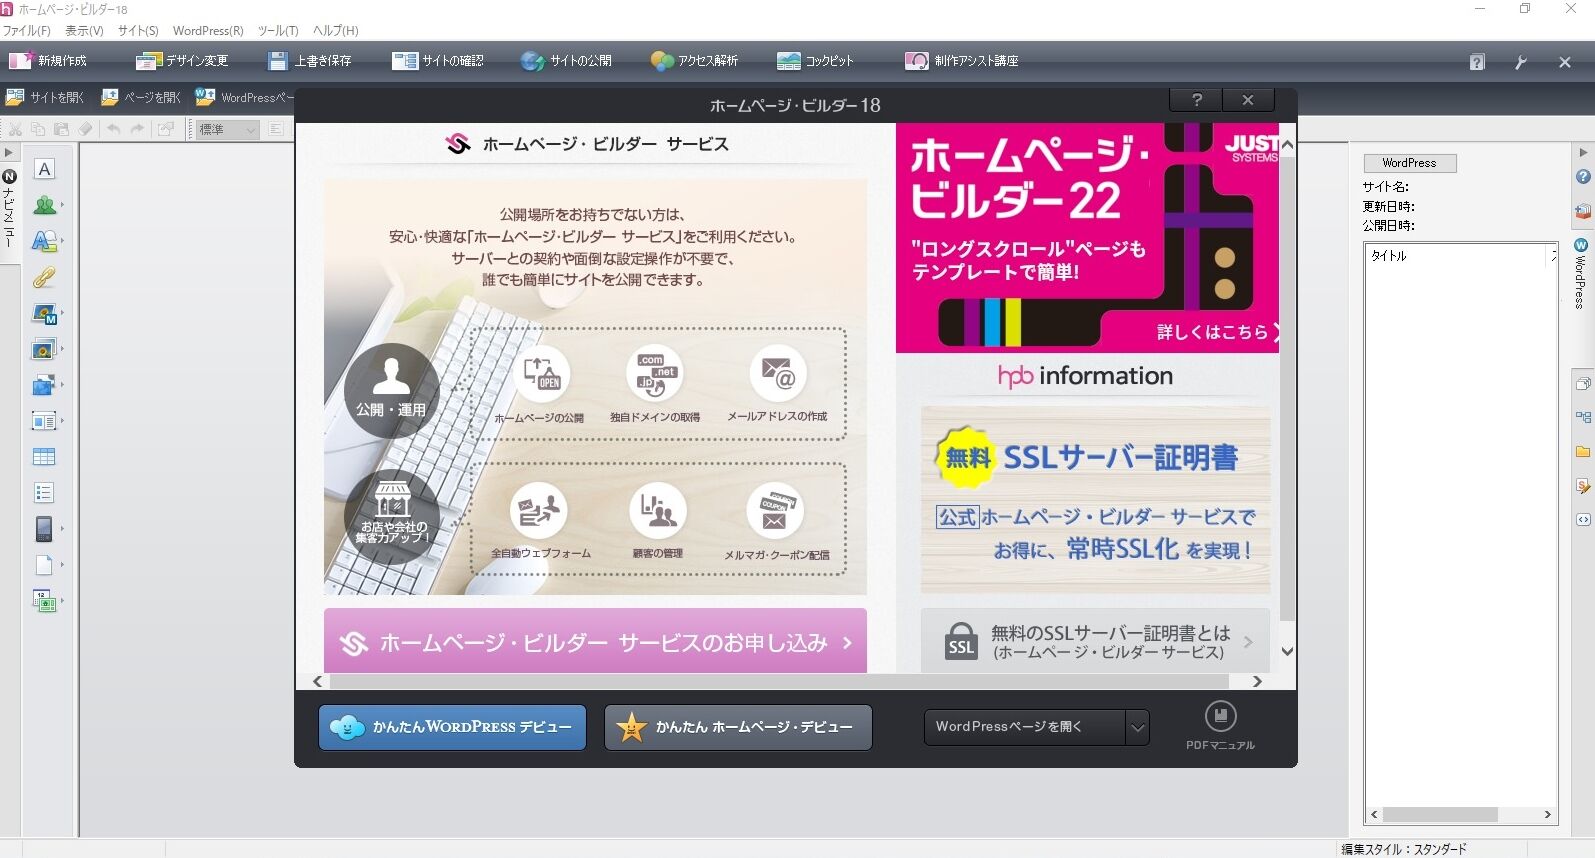Click the stacked windows icon on right strip
Viewport: 1595px width, 858px height.
point(1583,383)
